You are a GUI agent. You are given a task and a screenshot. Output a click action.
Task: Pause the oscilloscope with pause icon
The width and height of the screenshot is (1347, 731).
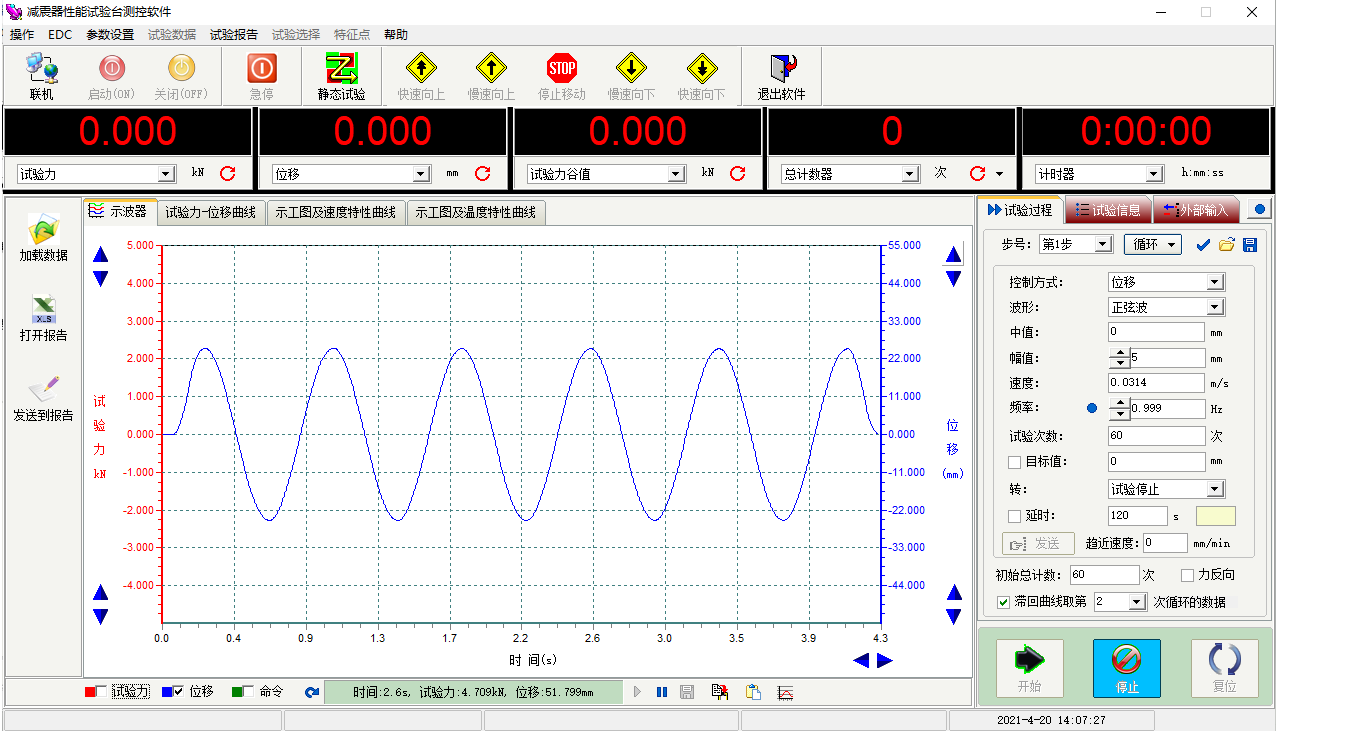click(662, 692)
